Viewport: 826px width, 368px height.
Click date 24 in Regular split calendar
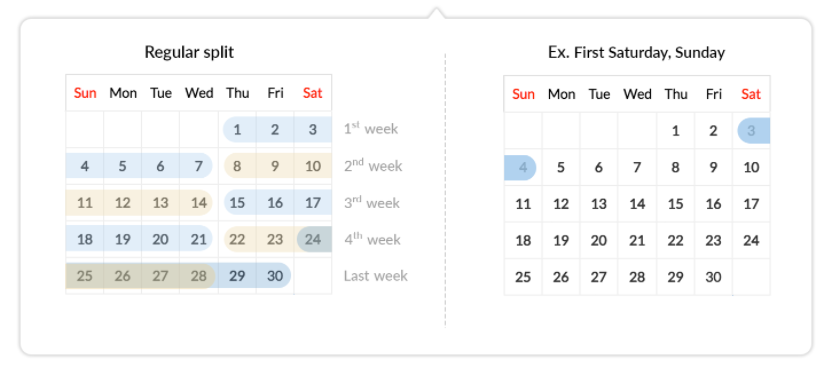(313, 240)
